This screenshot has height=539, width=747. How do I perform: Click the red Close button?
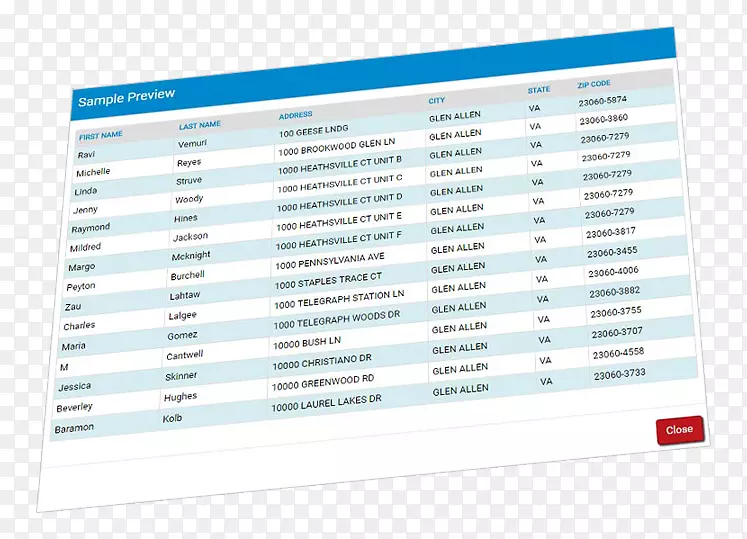[x=679, y=429]
